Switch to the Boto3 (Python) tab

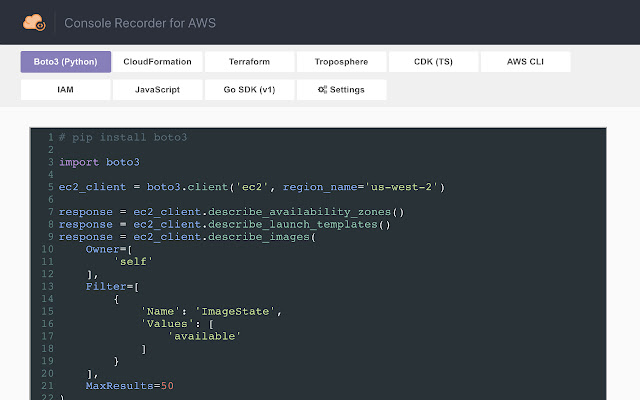click(65, 62)
